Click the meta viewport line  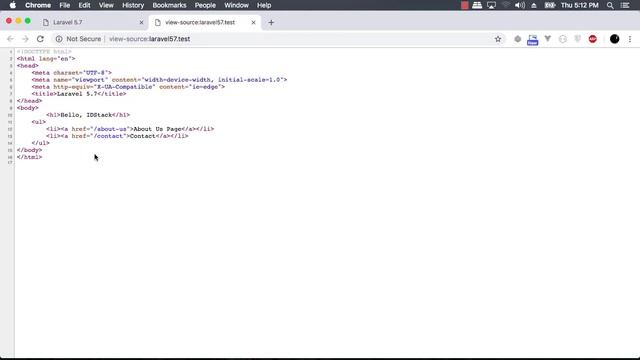coord(160,80)
